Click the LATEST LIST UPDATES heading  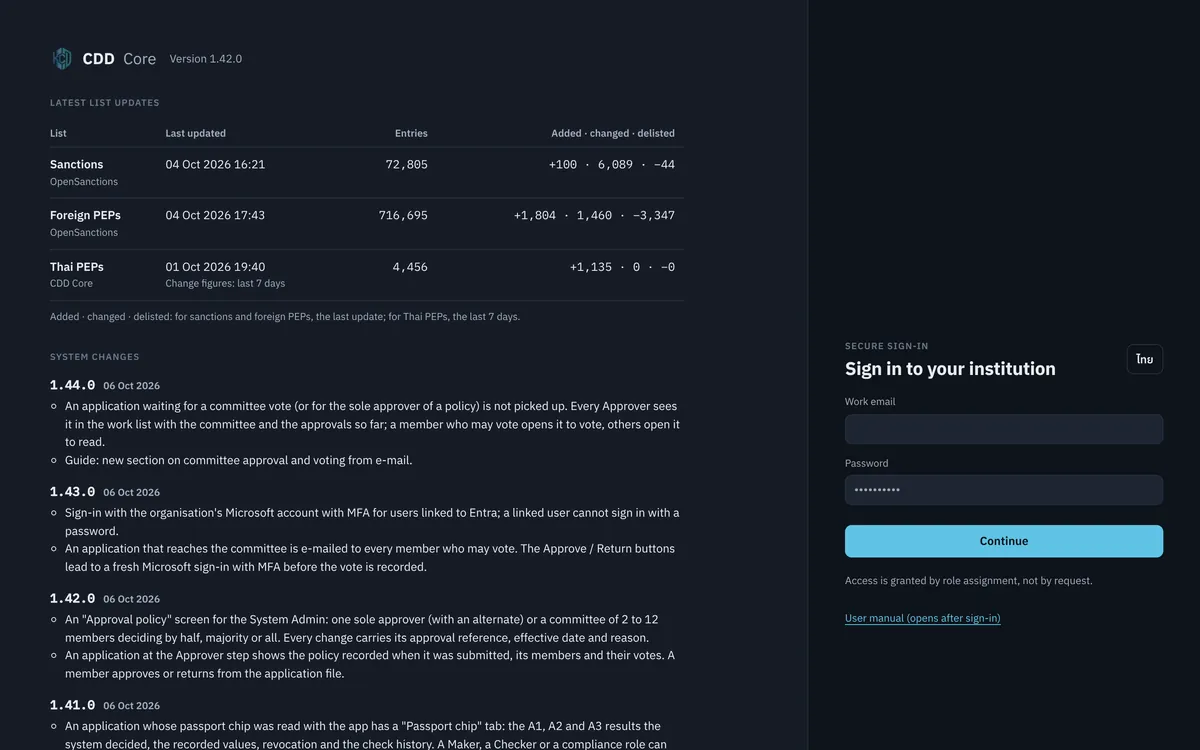coord(105,103)
